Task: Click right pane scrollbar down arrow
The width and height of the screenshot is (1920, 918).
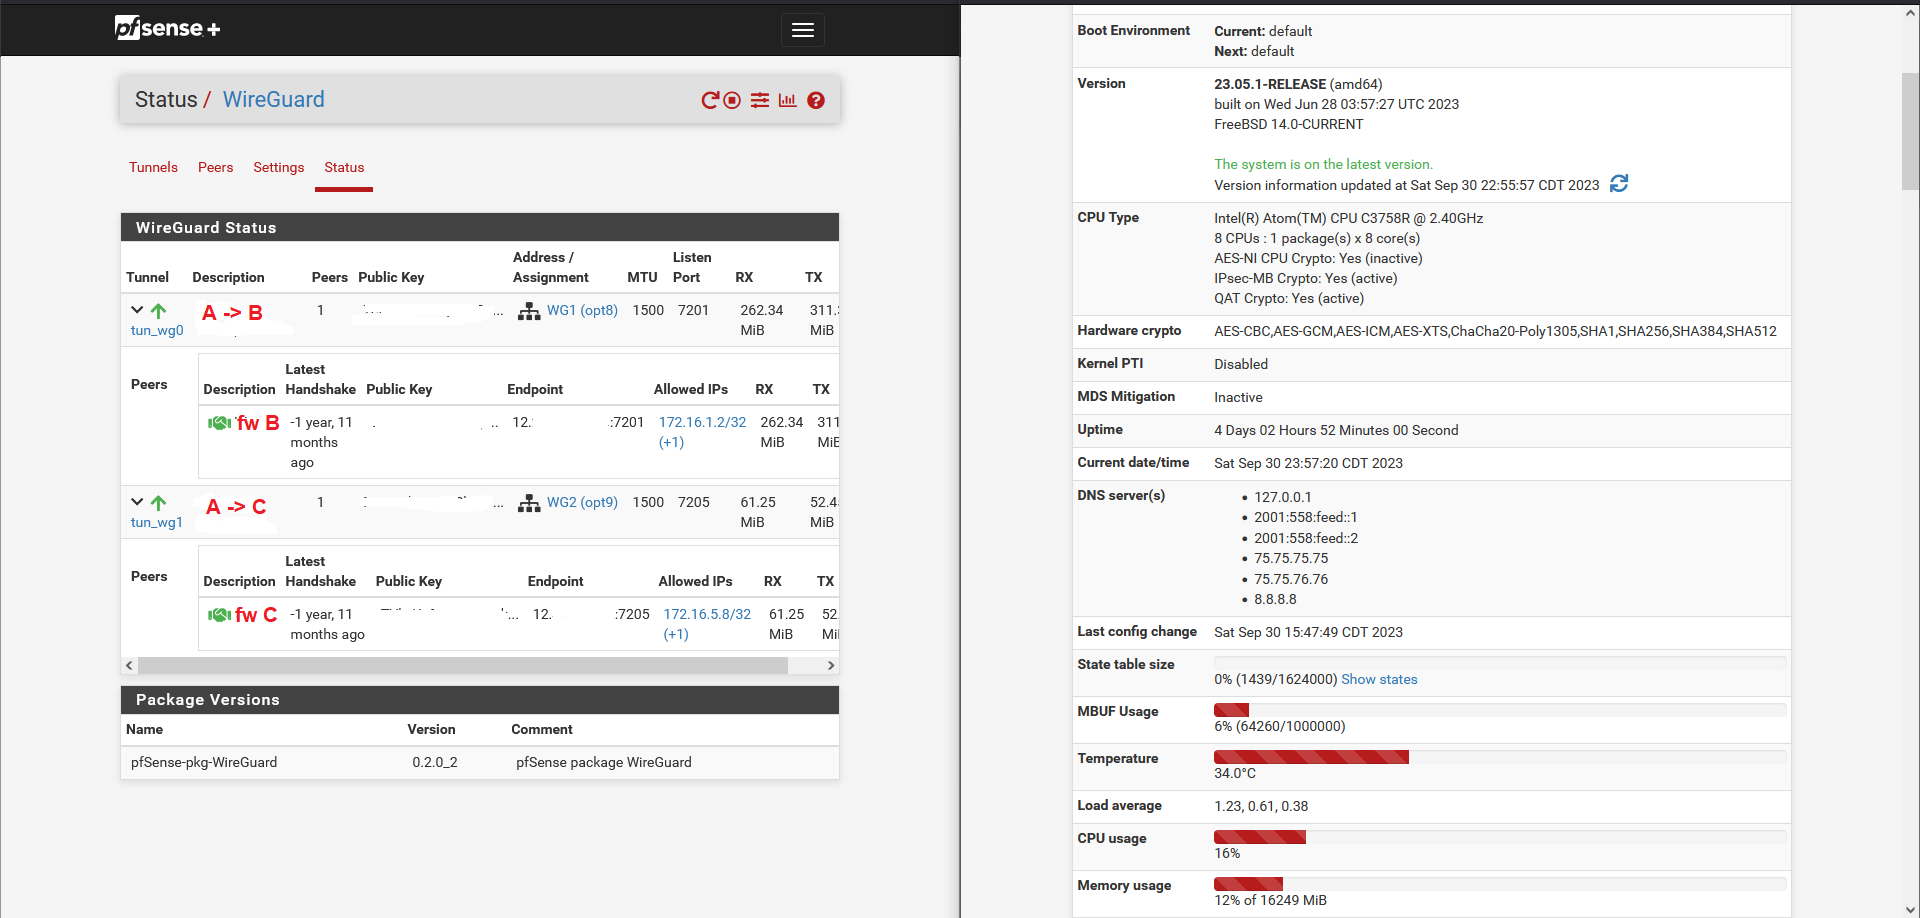Action: click(1910, 910)
